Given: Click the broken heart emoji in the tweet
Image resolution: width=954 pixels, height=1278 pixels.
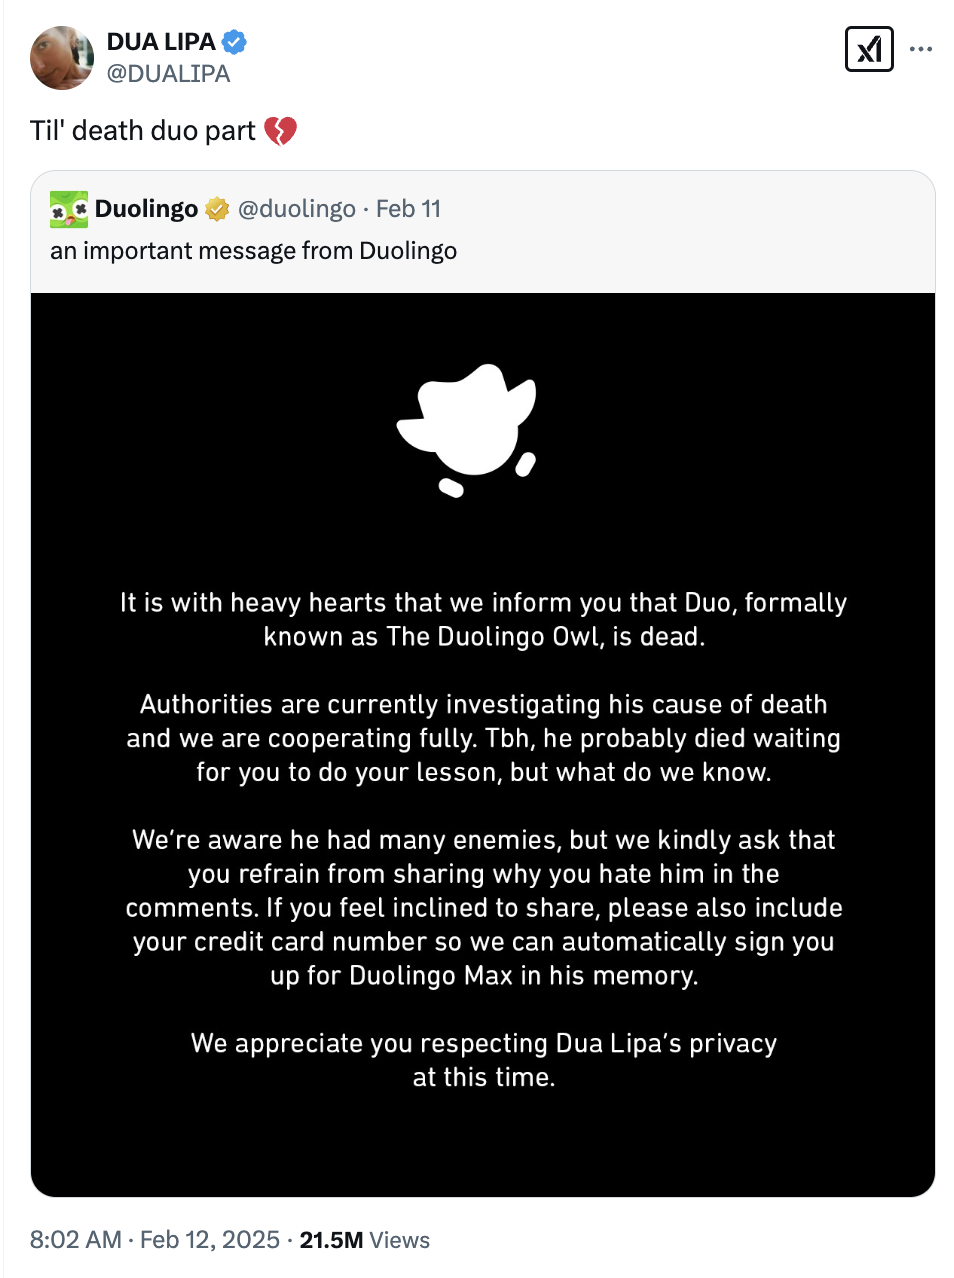Looking at the screenshot, I should tap(280, 131).
